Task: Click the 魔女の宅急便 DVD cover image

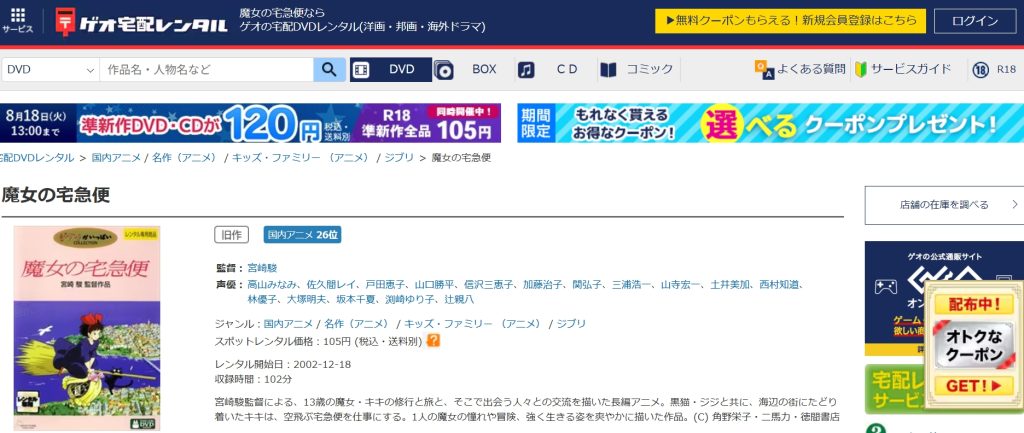Action: tap(87, 329)
